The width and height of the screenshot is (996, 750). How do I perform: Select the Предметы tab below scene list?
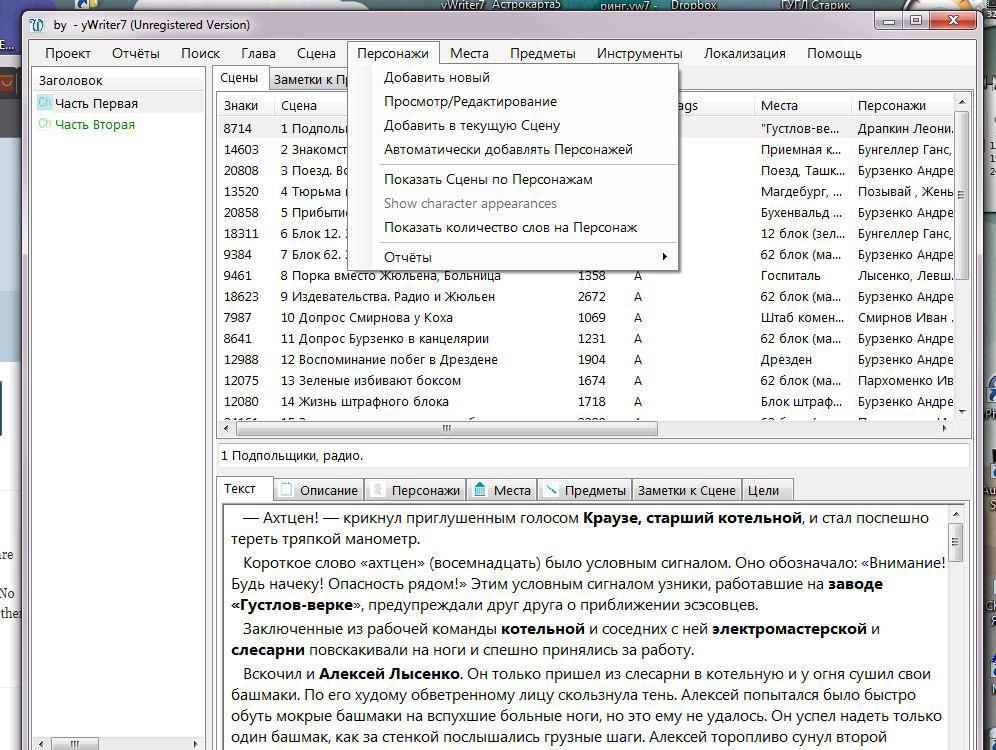click(585, 490)
